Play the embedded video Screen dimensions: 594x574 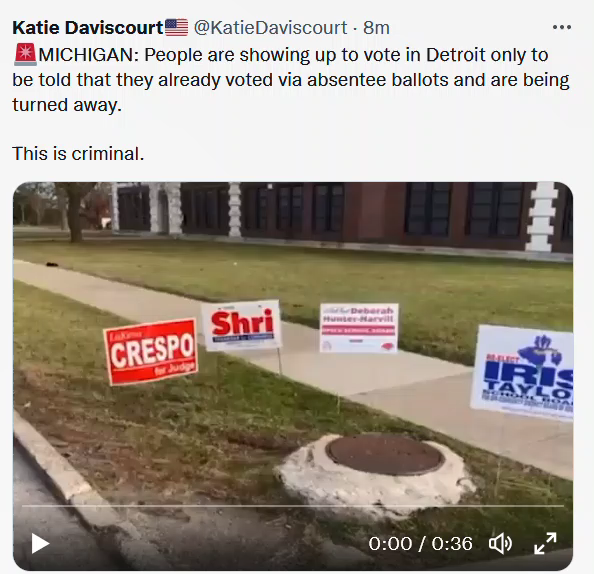(40, 544)
